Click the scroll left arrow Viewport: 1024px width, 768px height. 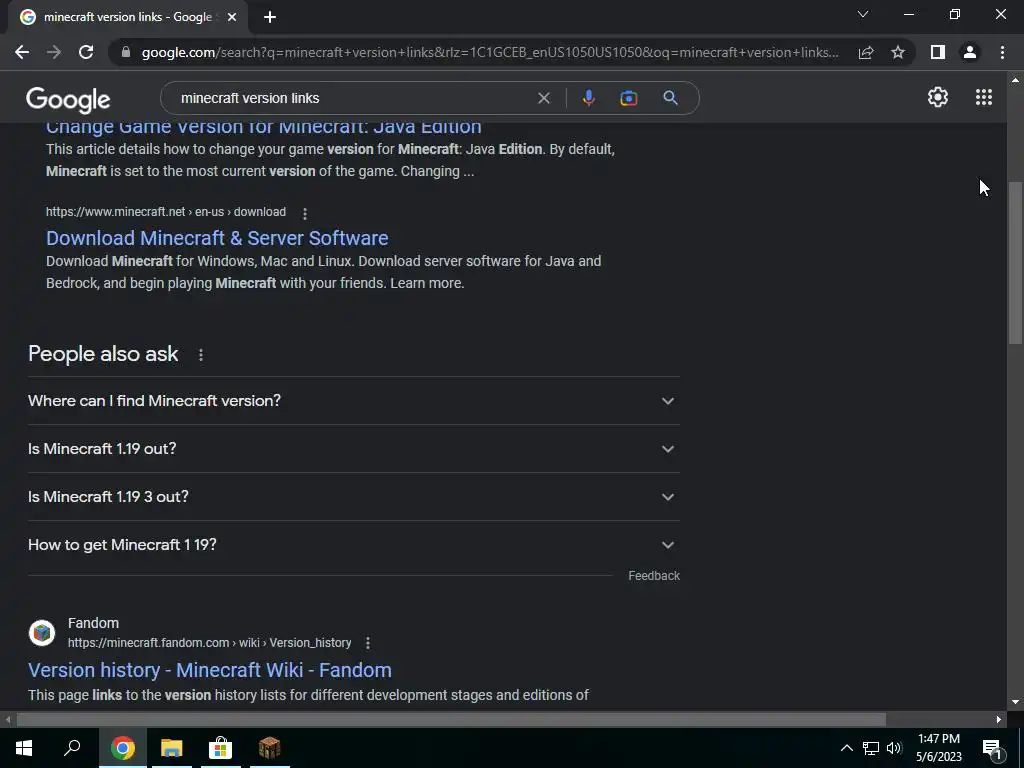(7, 720)
